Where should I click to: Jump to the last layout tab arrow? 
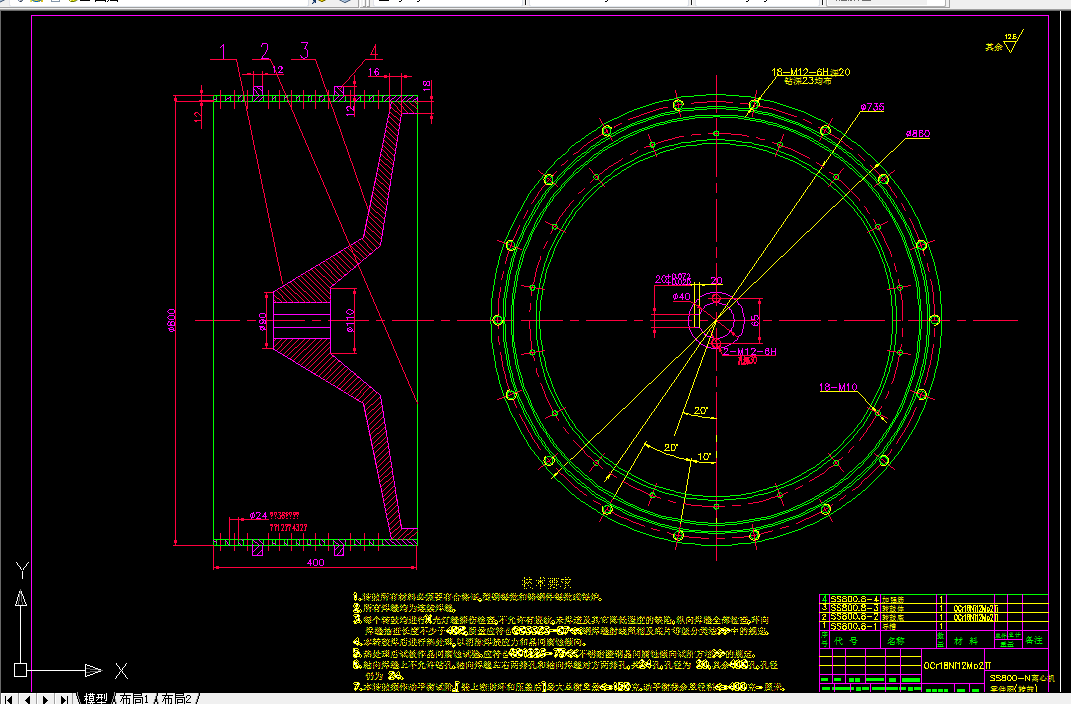[64, 699]
